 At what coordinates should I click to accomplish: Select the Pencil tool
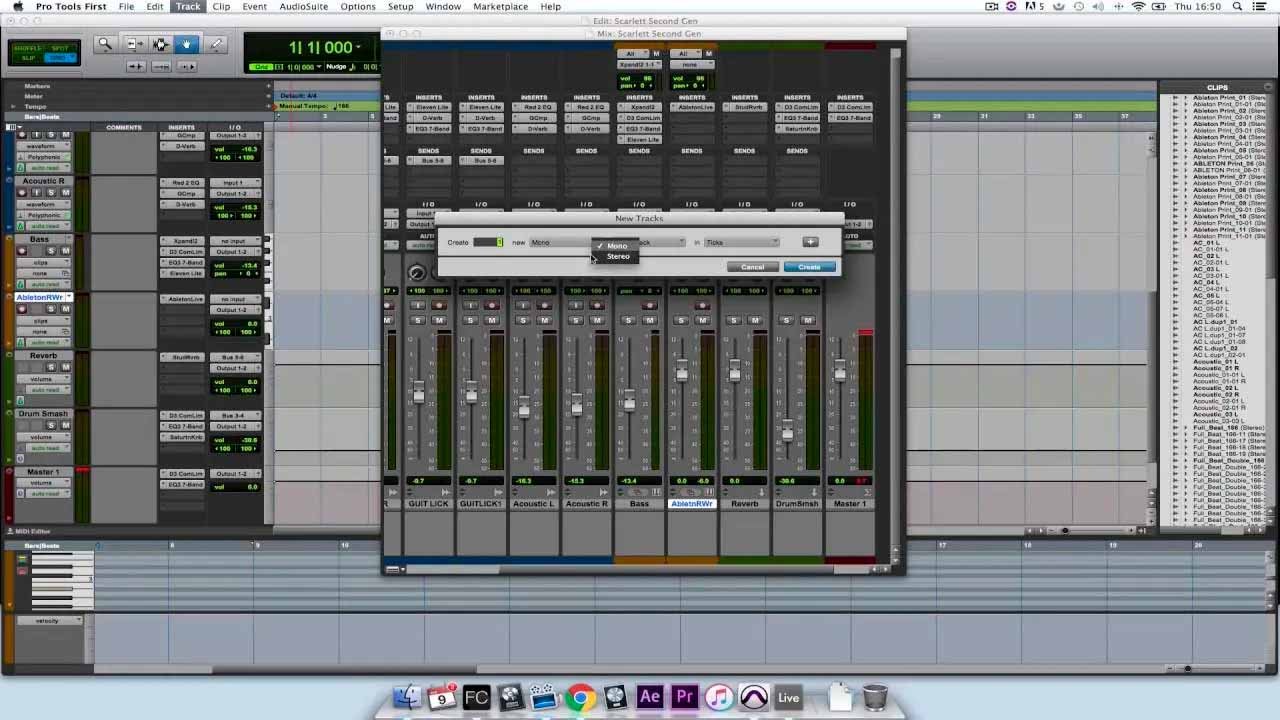coord(215,44)
